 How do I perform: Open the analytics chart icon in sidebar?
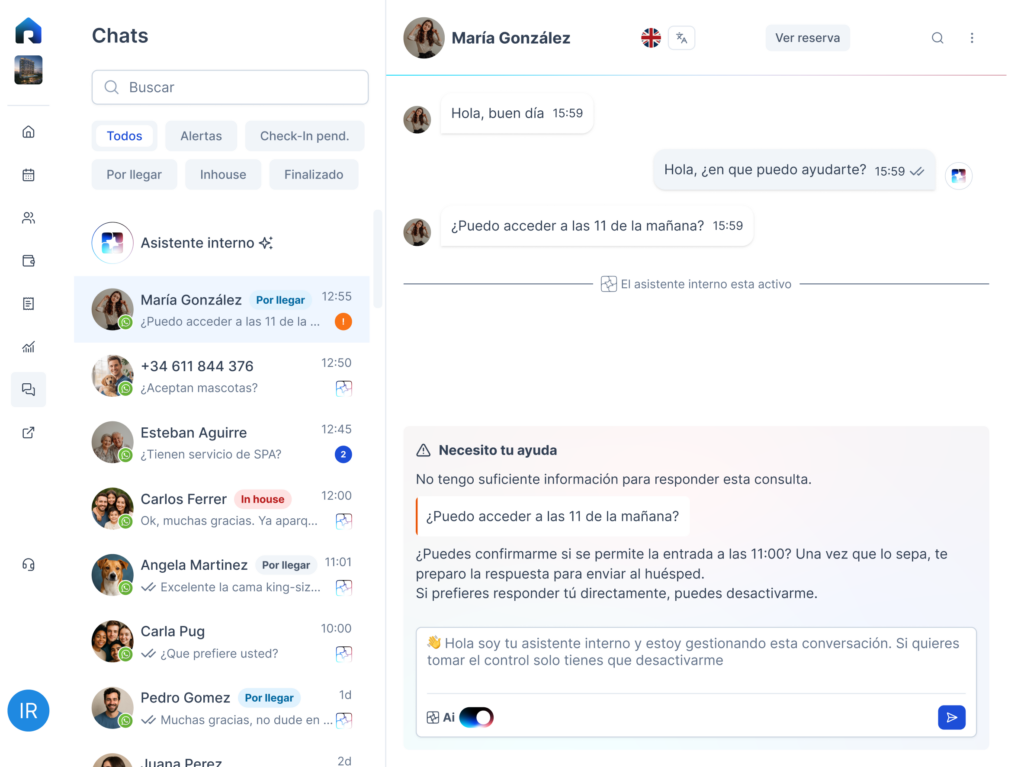28,347
